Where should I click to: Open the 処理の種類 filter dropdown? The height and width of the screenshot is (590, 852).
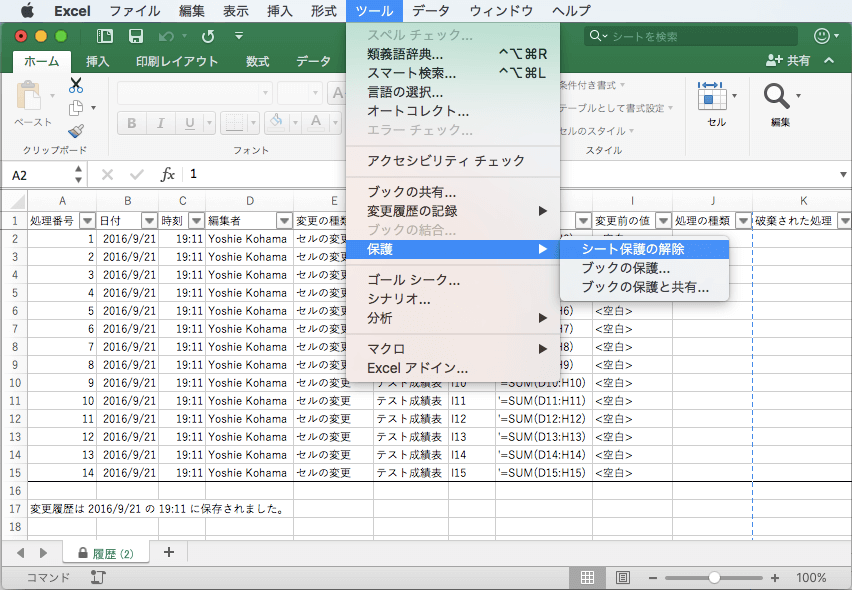(743, 221)
